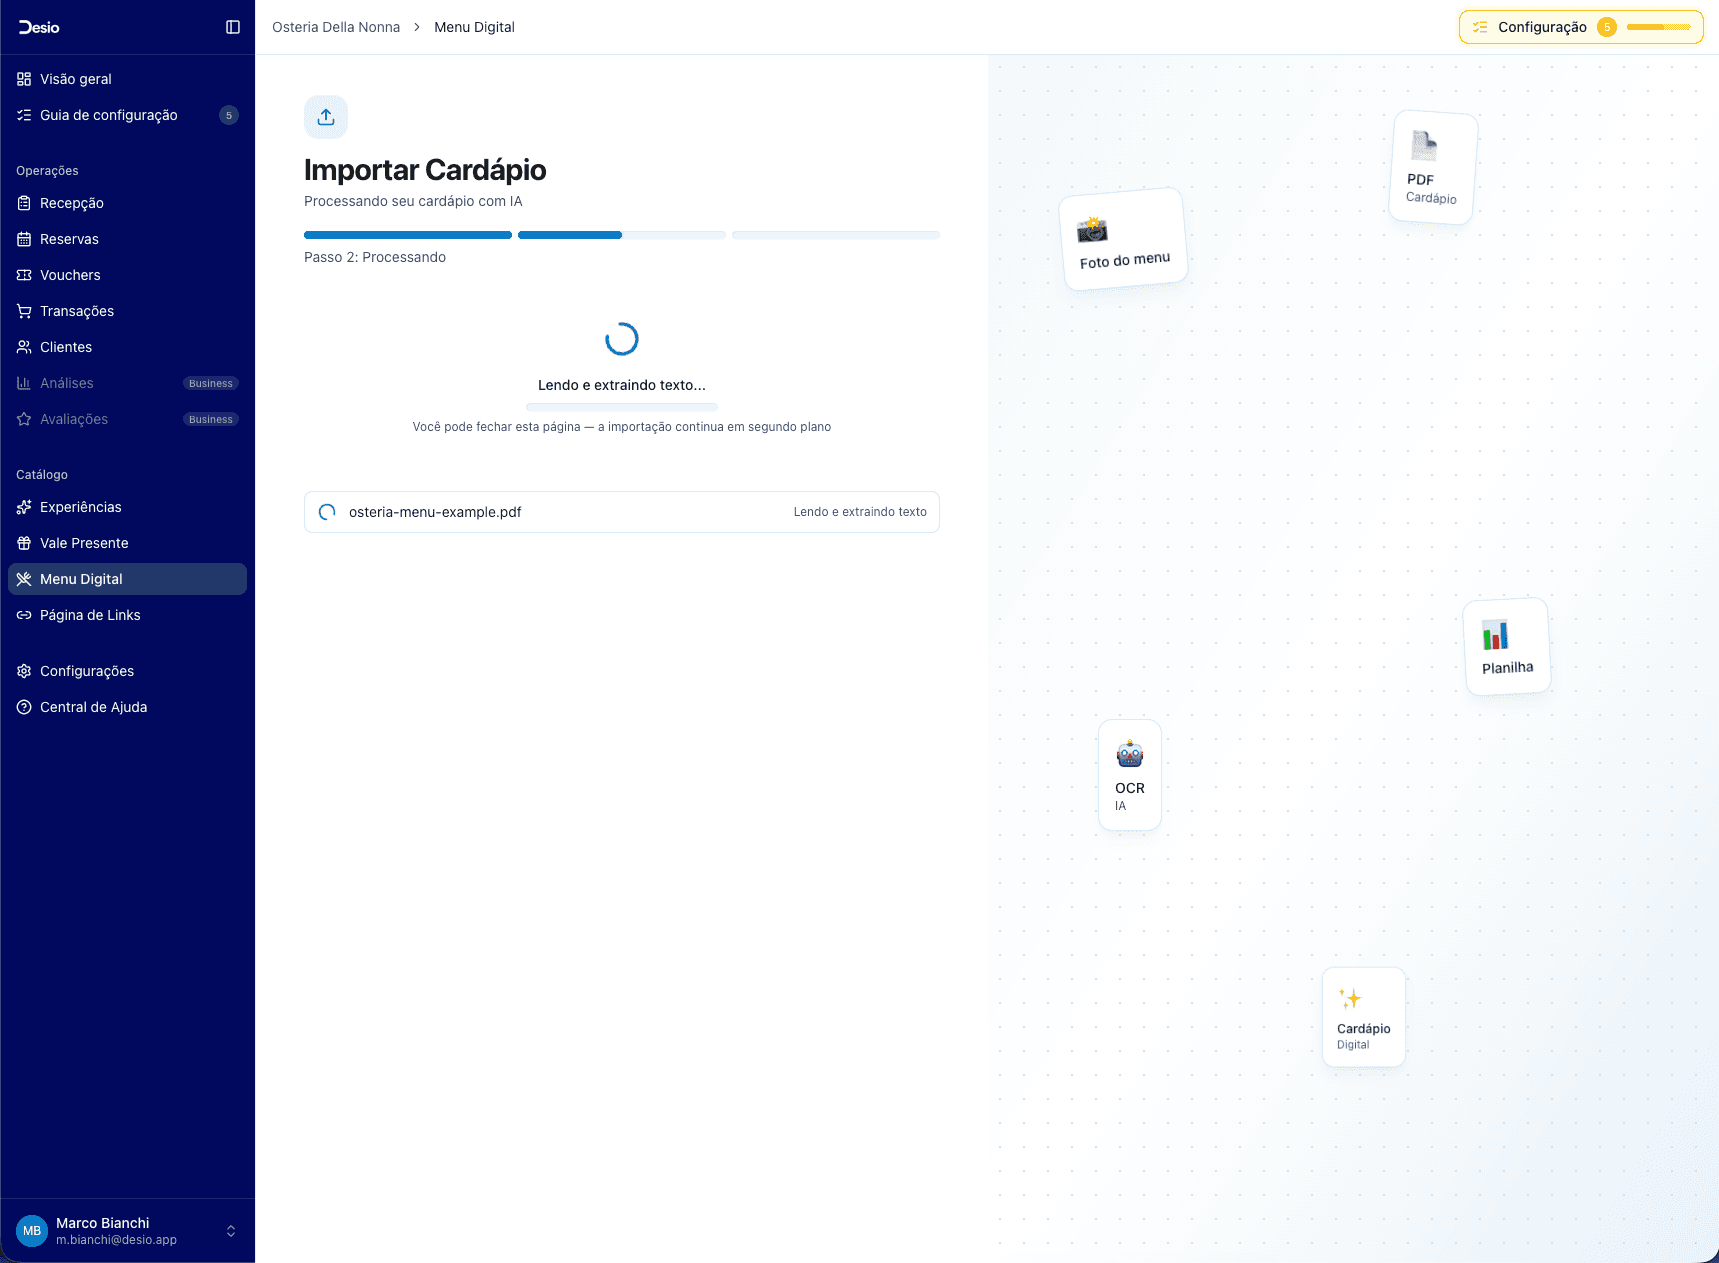Open the Configuração progress button

(x=1580, y=27)
